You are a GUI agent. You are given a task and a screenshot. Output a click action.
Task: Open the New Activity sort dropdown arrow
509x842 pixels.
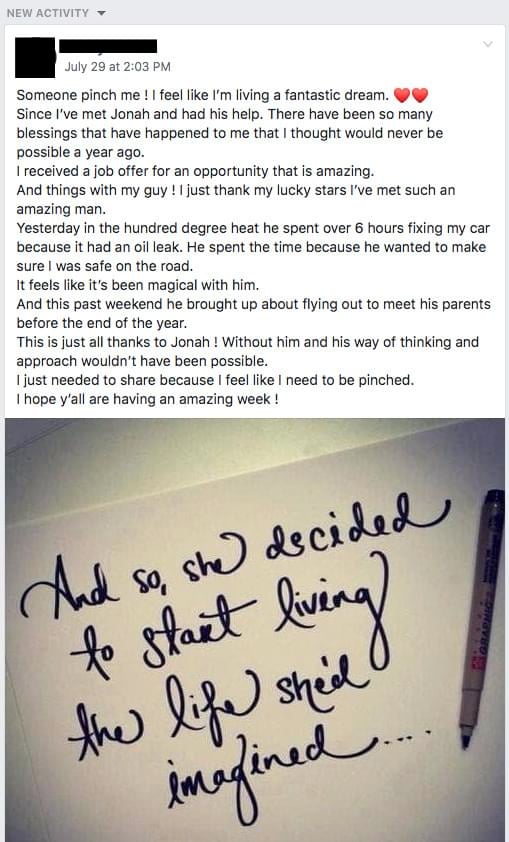[102, 13]
